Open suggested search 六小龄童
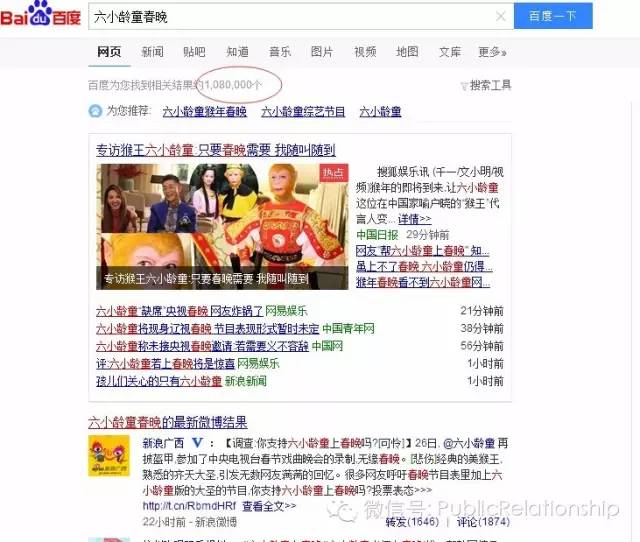 pyautogui.click(x=380, y=111)
